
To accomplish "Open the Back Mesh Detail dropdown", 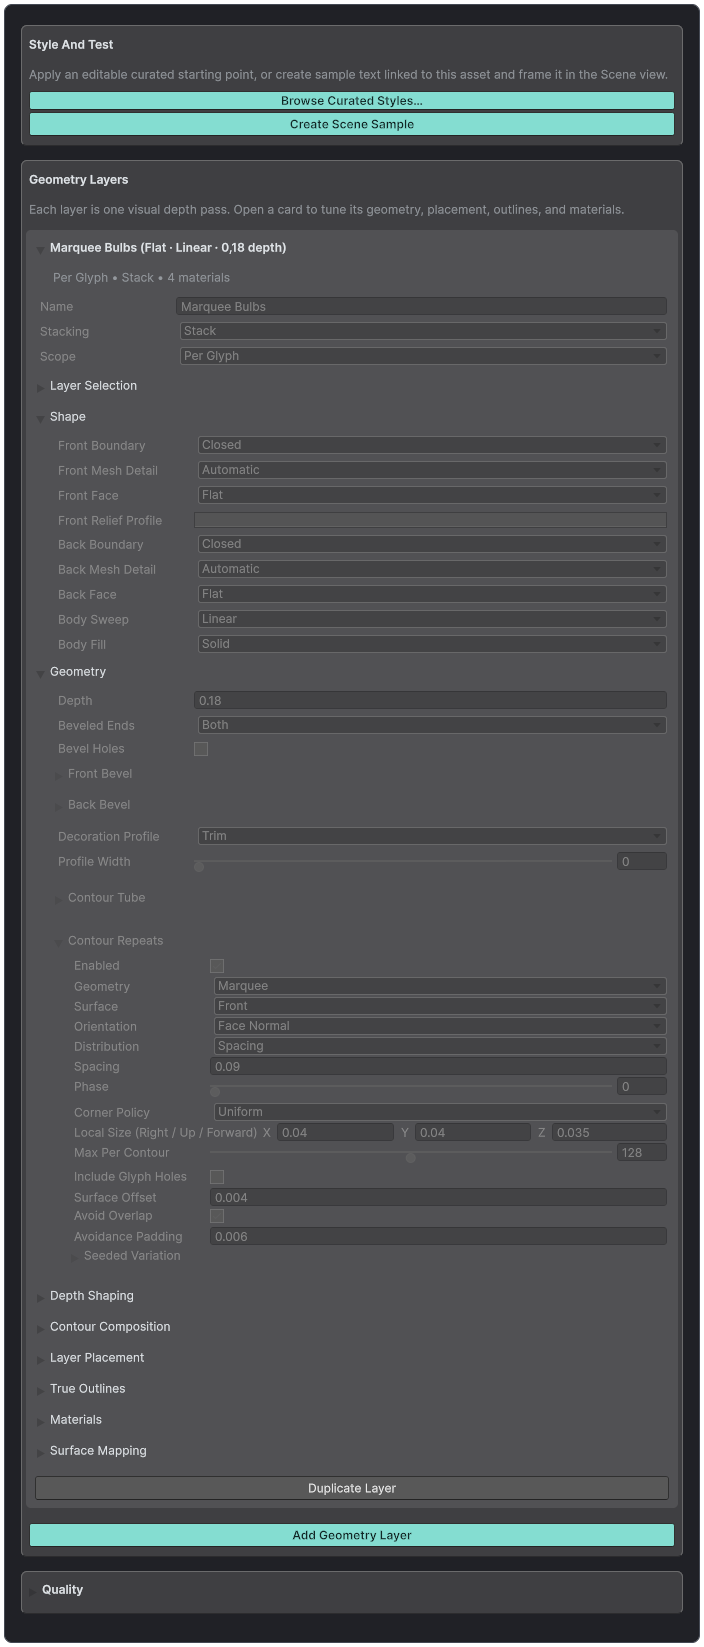I will tap(432, 569).
